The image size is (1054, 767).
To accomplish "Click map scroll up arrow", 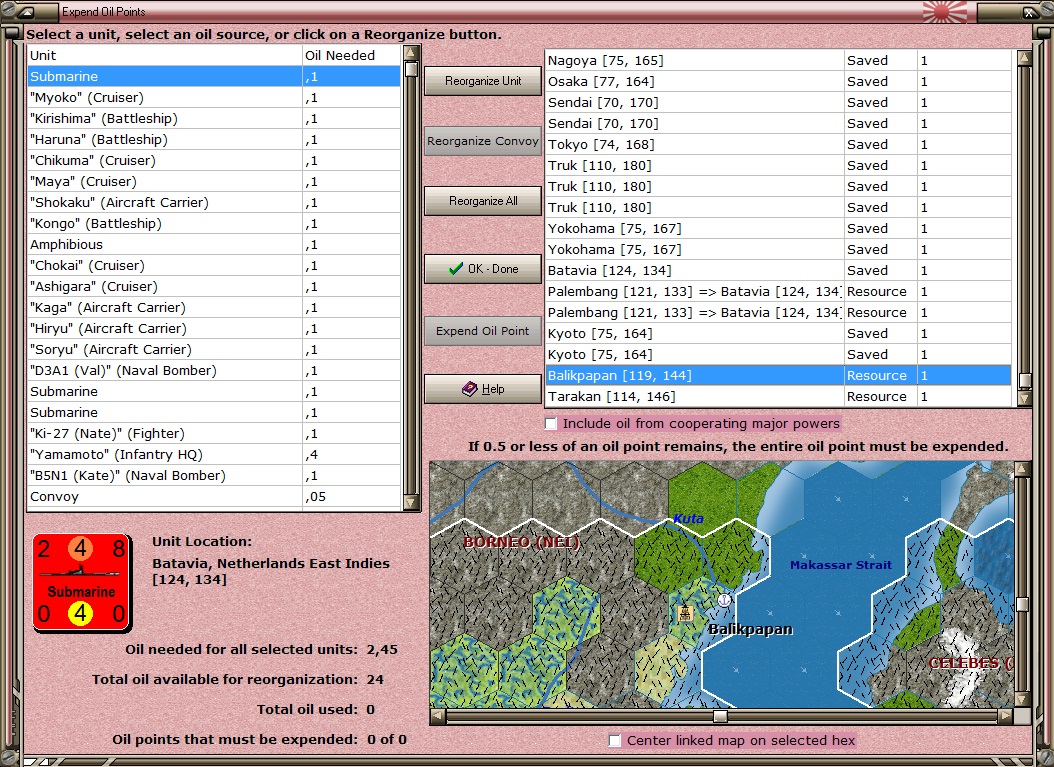I will (1022, 469).
